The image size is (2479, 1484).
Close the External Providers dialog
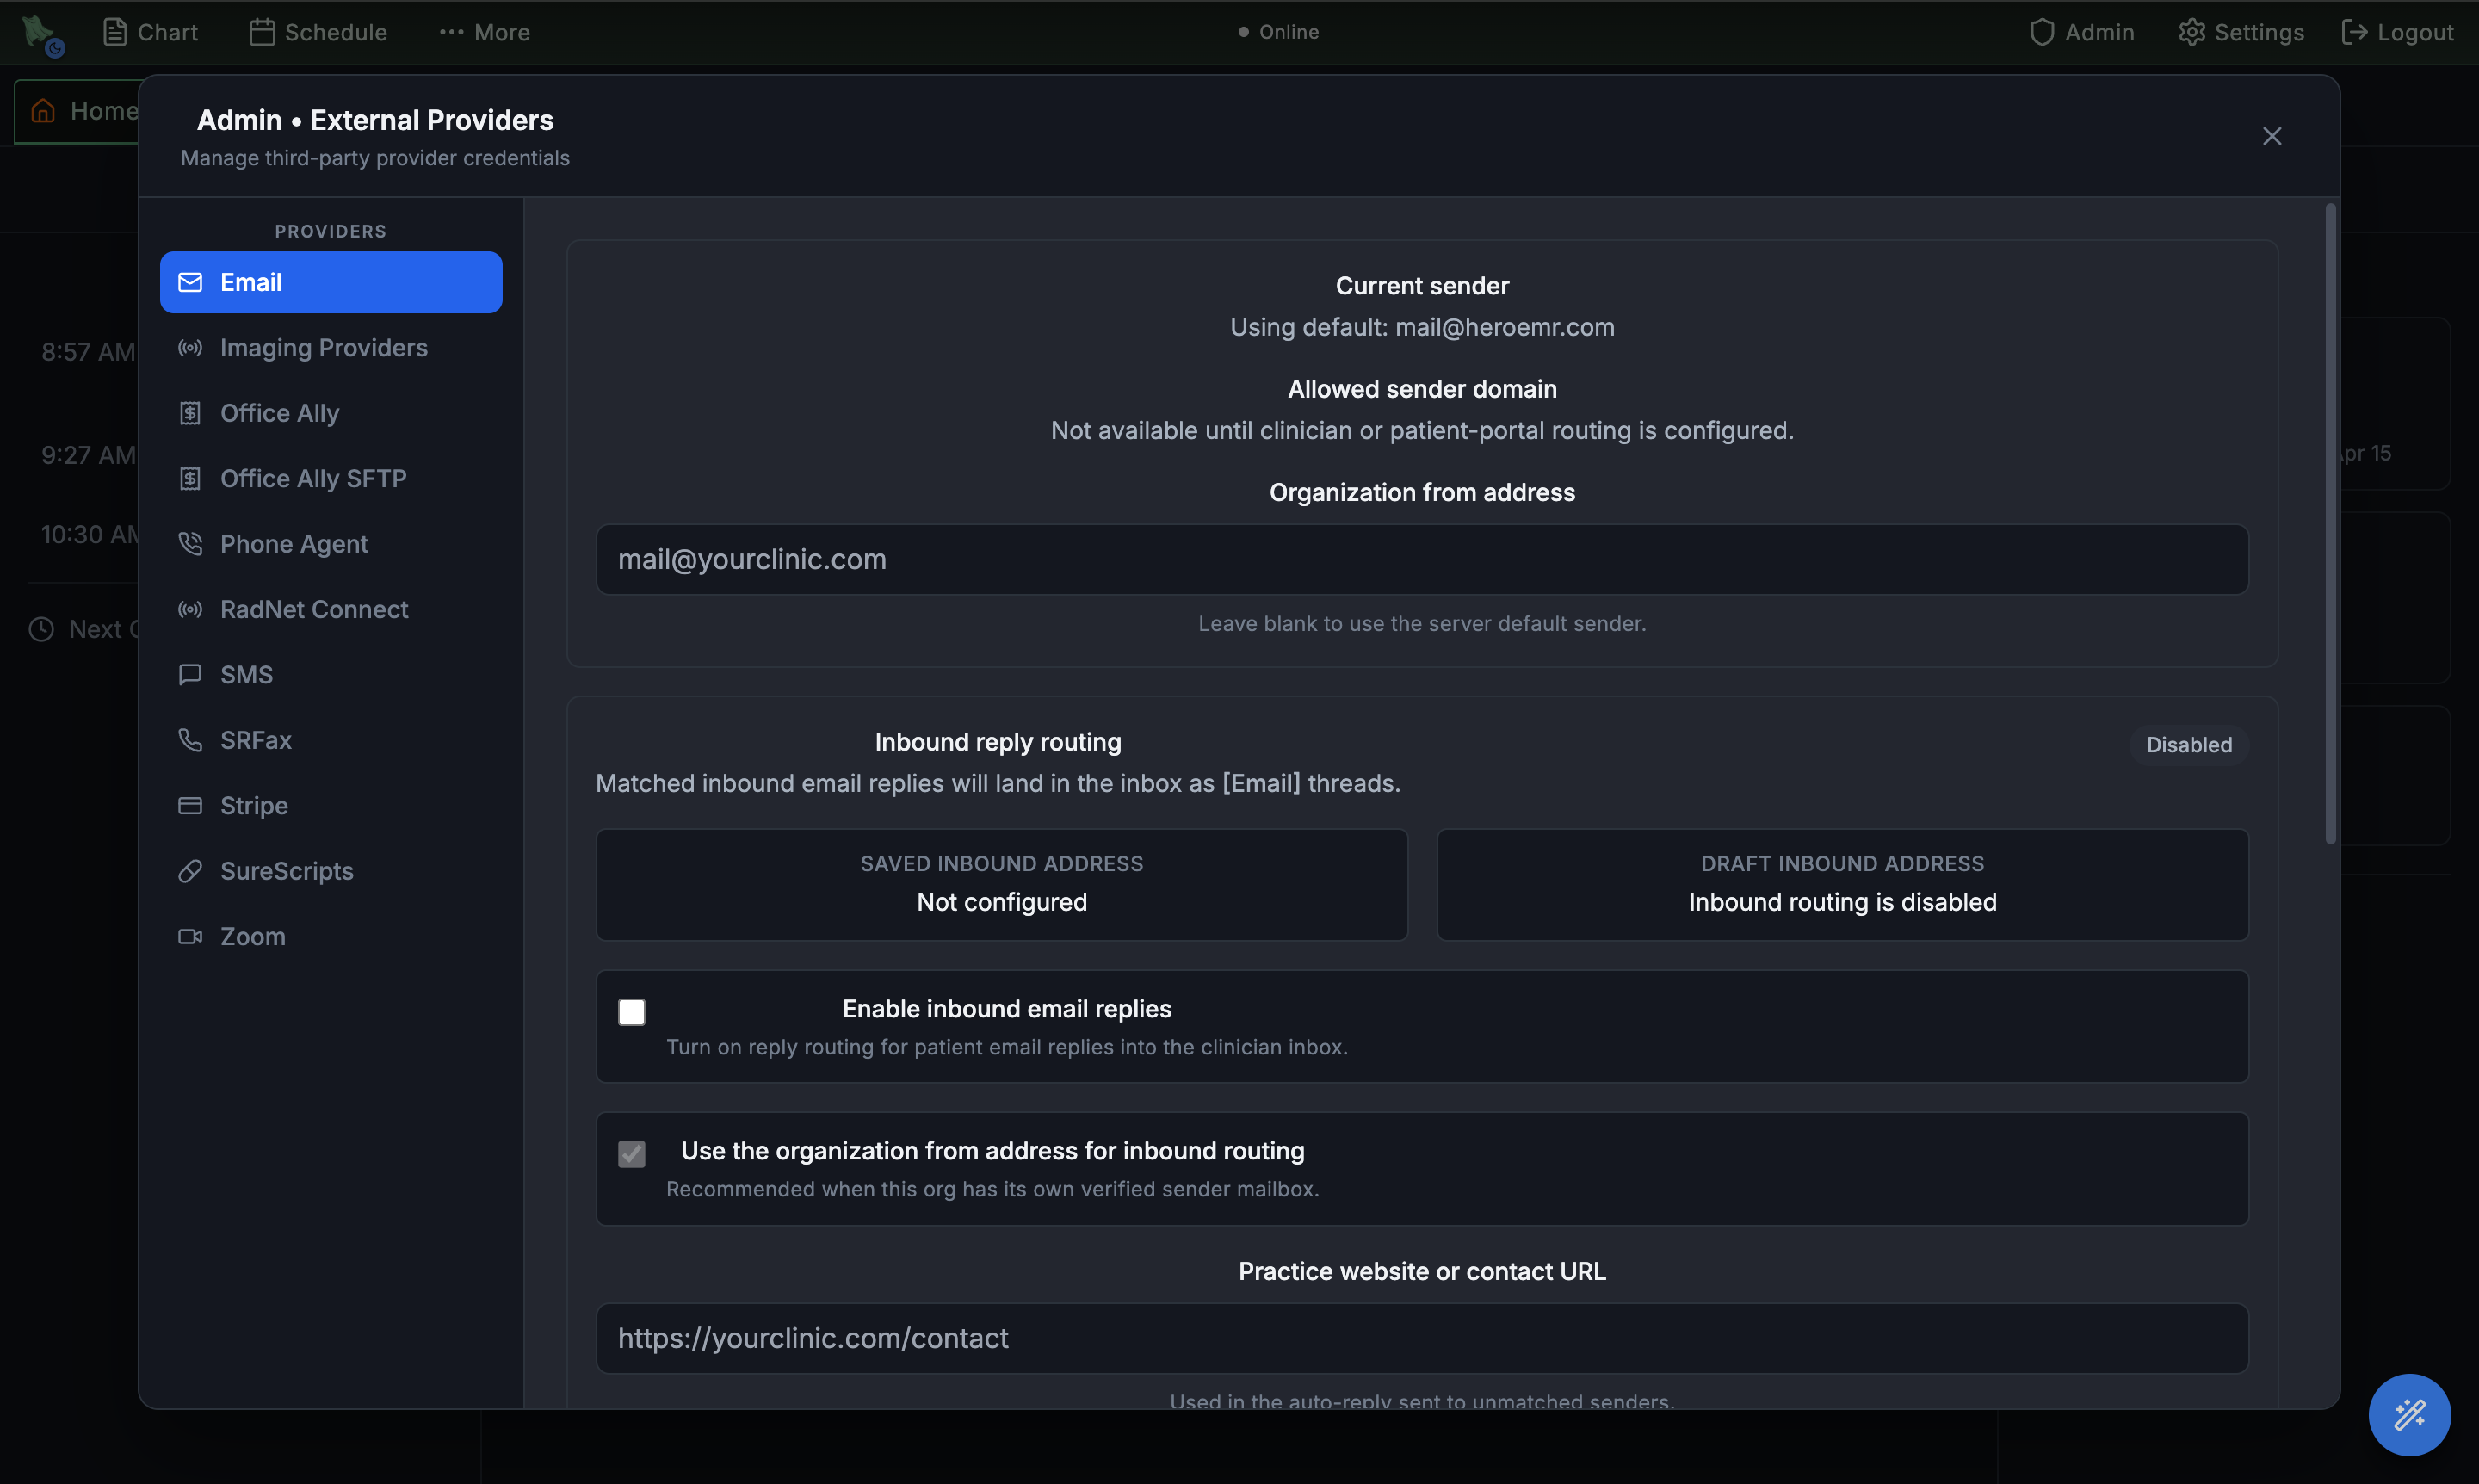2272,136
